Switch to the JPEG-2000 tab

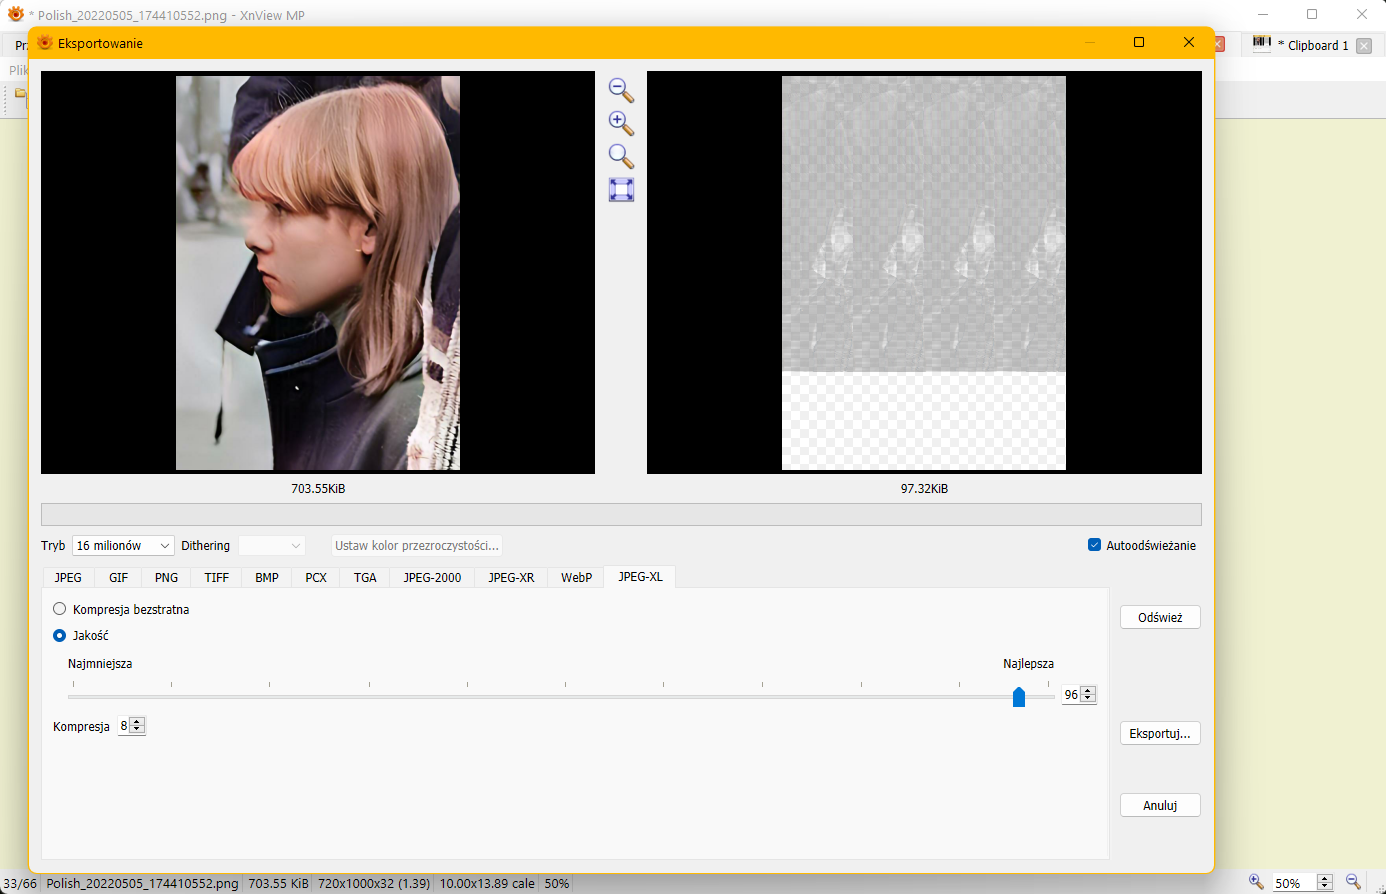click(432, 578)
